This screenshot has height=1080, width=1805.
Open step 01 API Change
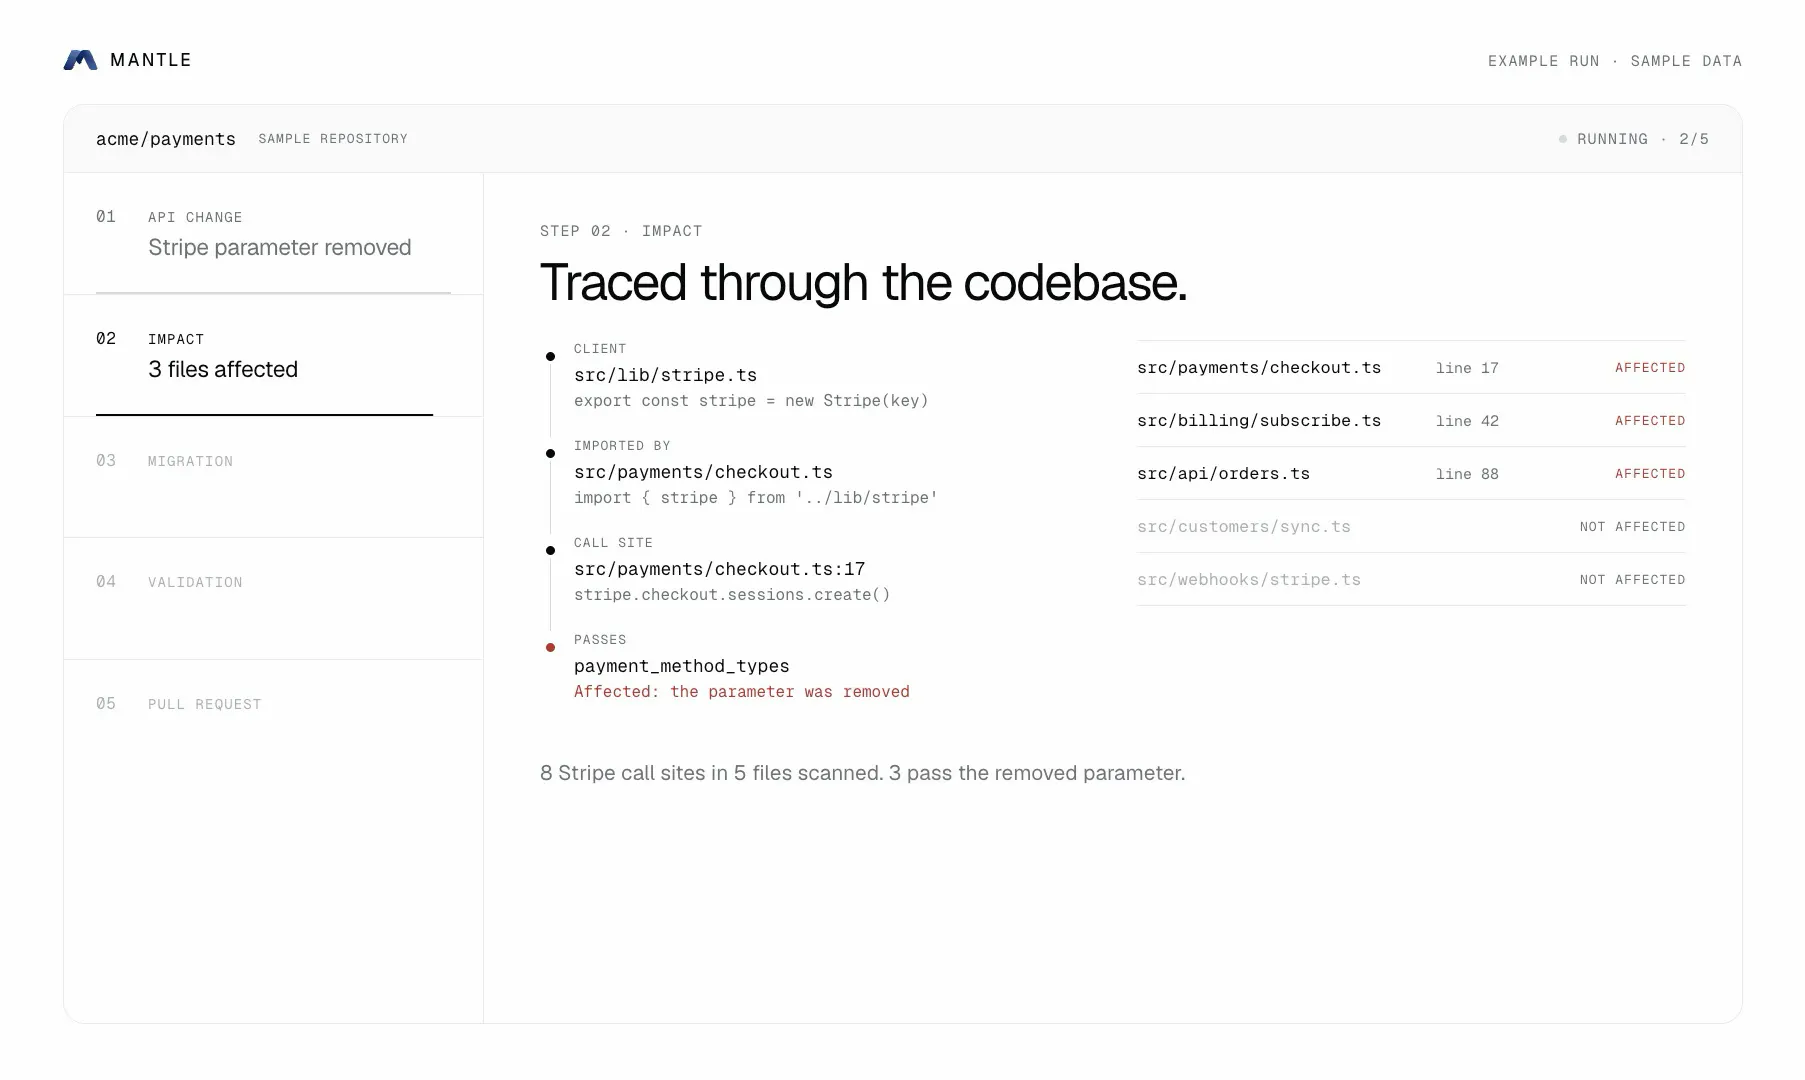273,234
